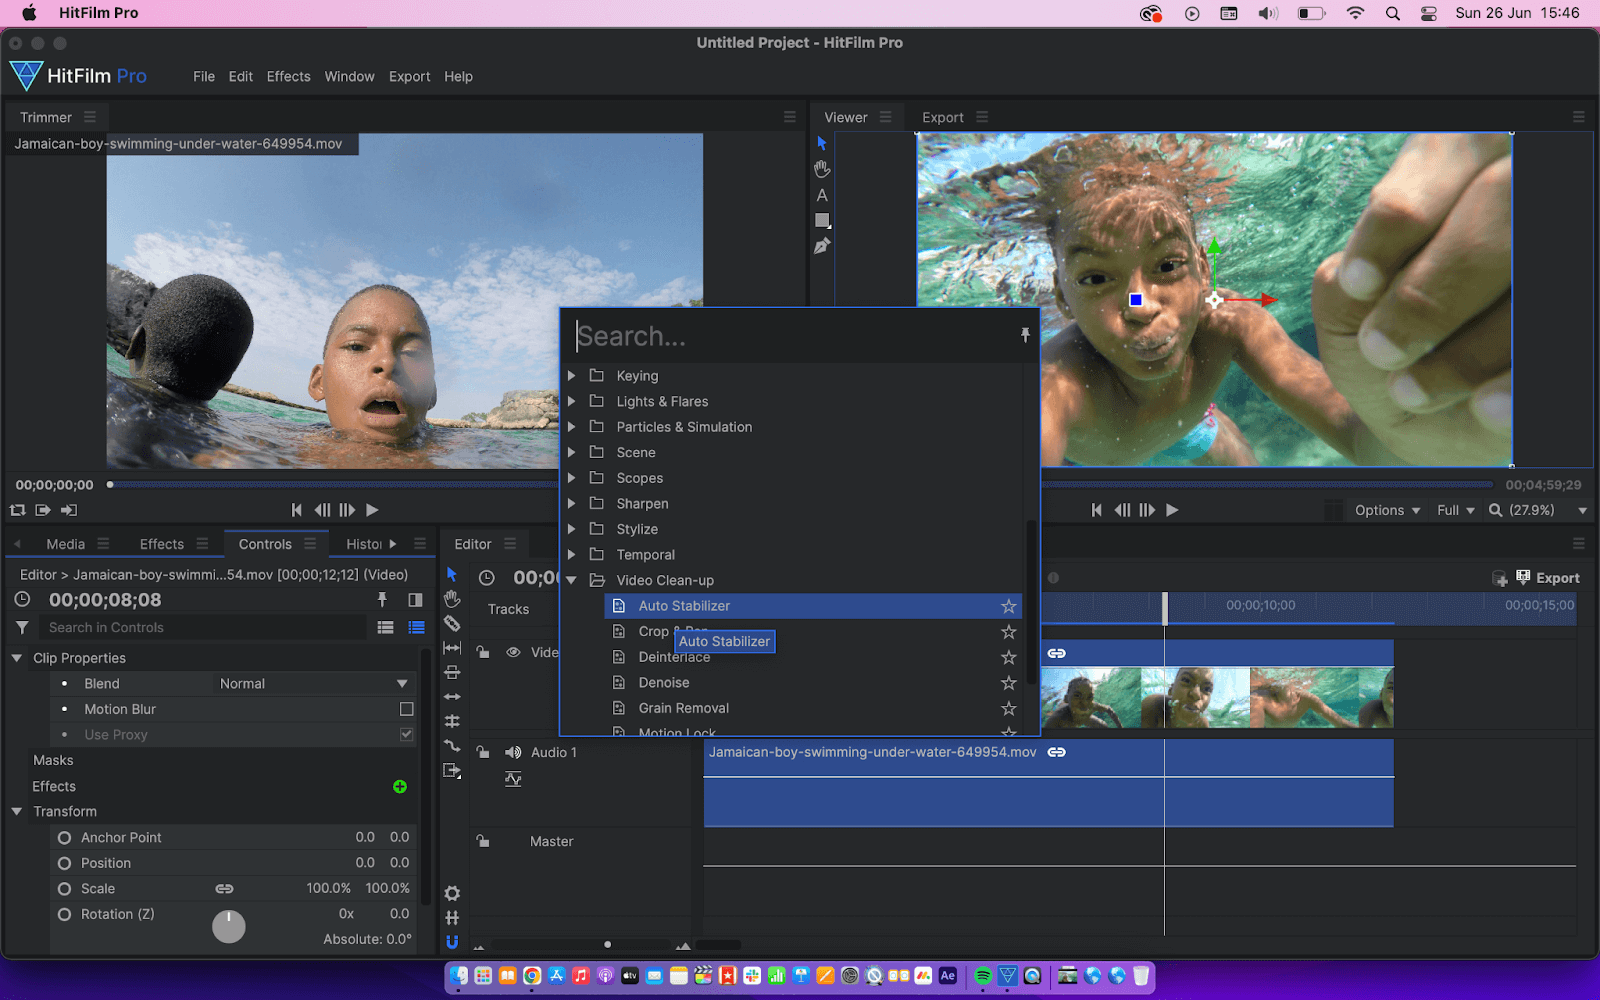Open the File menu

coord(204,76)
